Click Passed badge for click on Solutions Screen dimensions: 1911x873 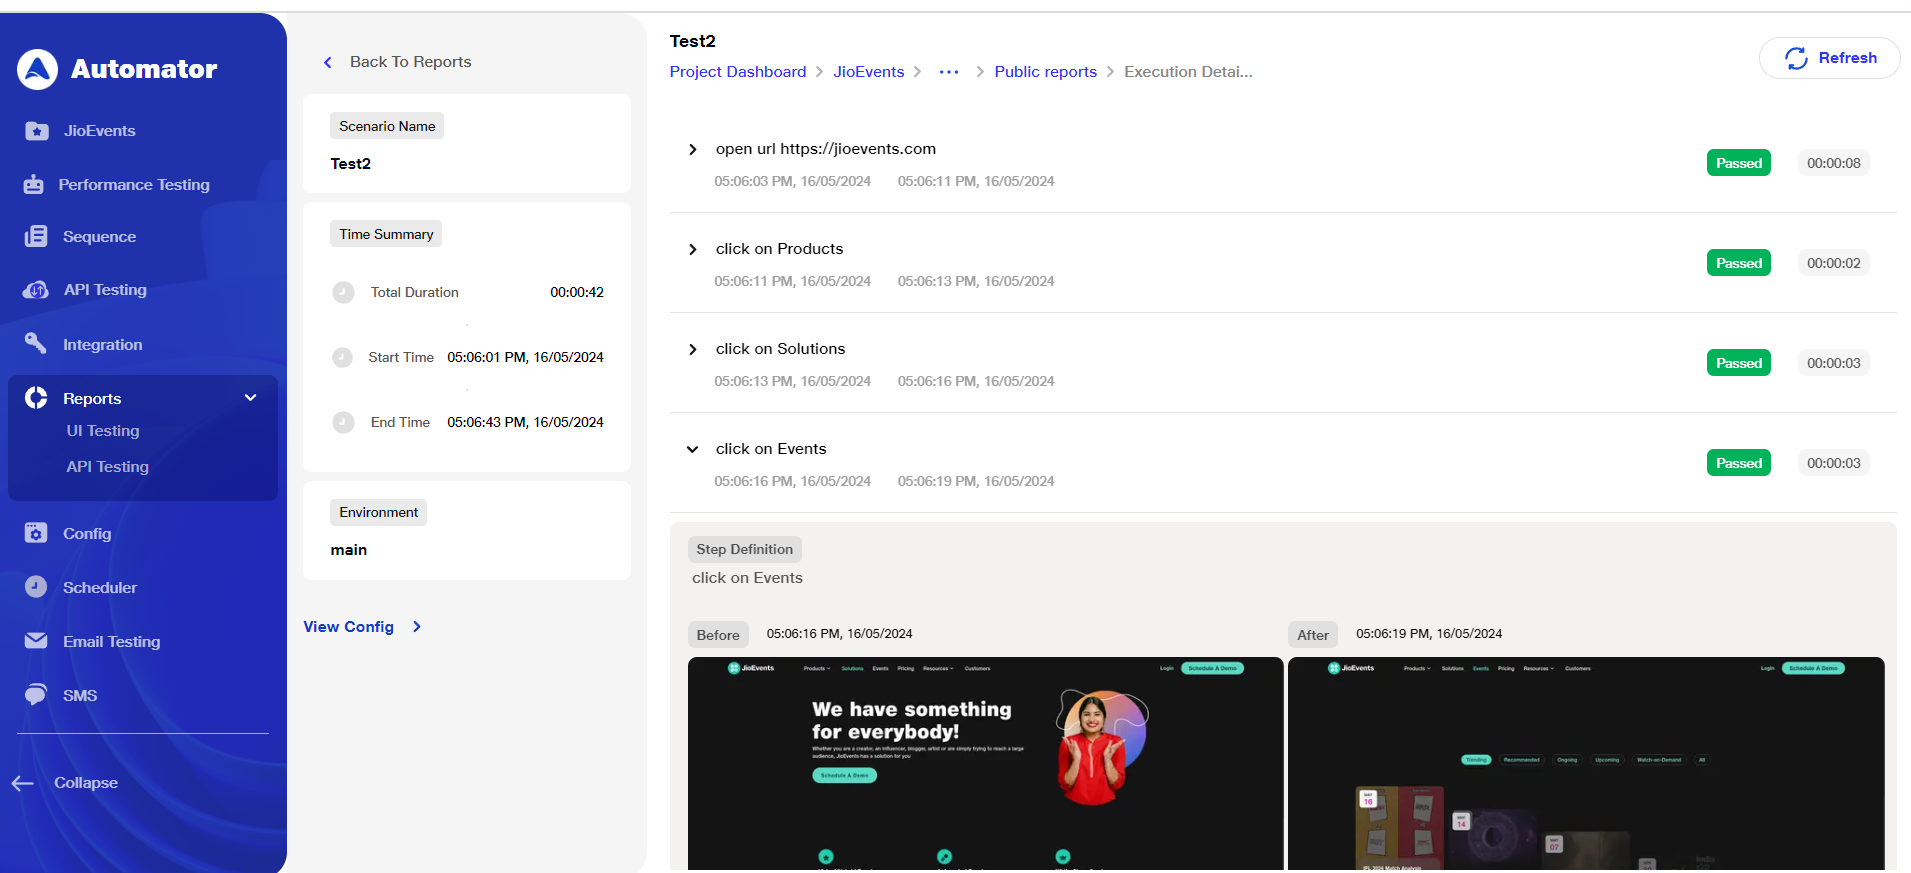(x=1738, y=363)
